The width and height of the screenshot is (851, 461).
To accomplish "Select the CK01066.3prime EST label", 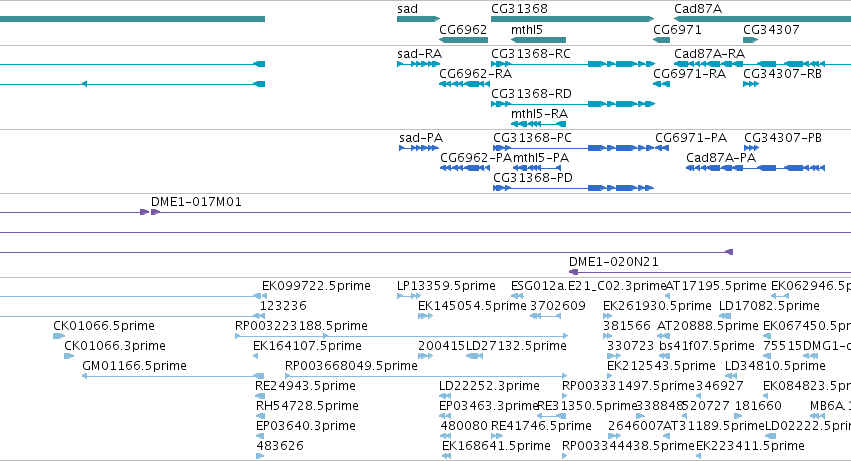I will pyautogui.click(x=115, y=346).
